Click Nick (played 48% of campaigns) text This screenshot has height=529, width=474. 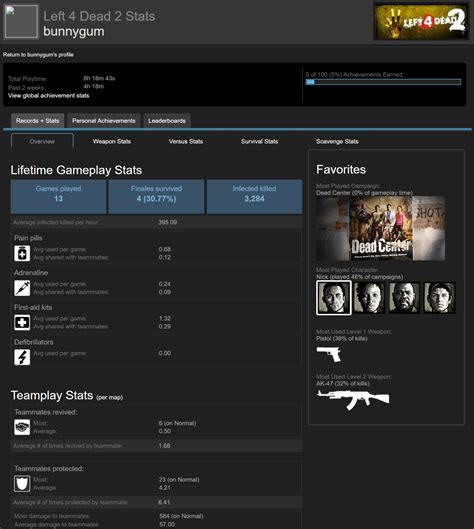tap(360, 277)
